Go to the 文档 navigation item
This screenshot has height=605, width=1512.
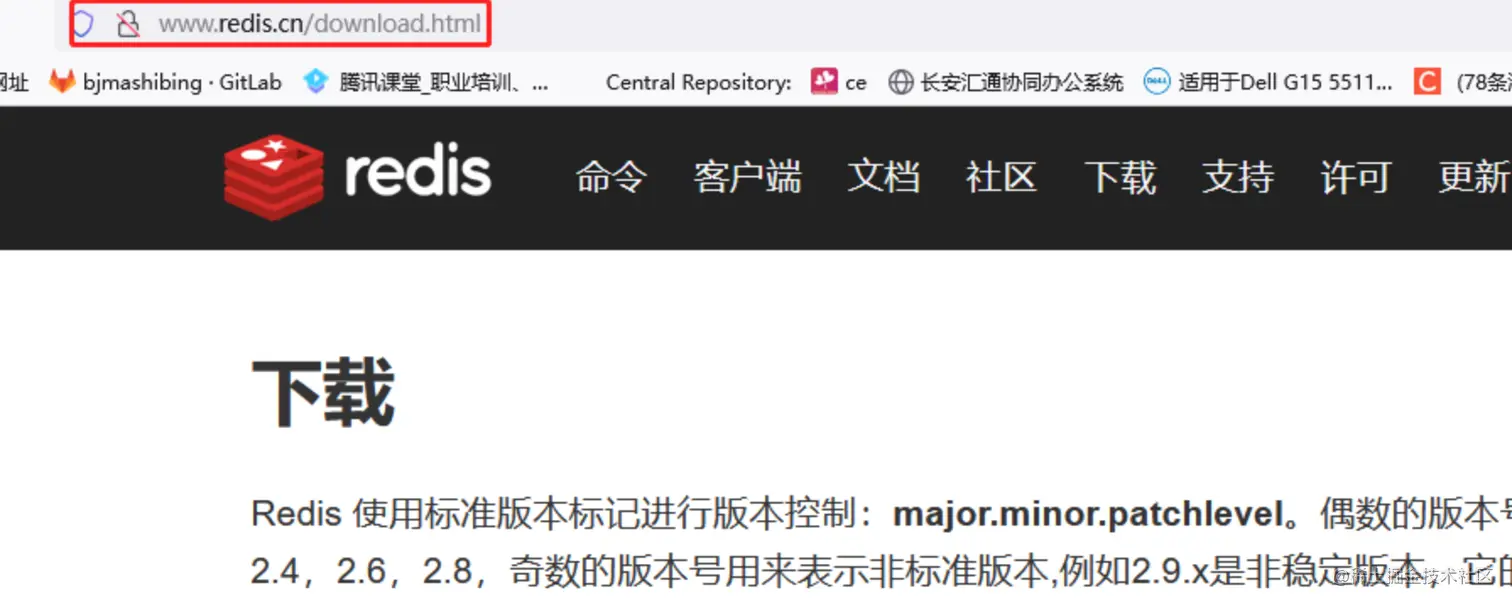884,177
